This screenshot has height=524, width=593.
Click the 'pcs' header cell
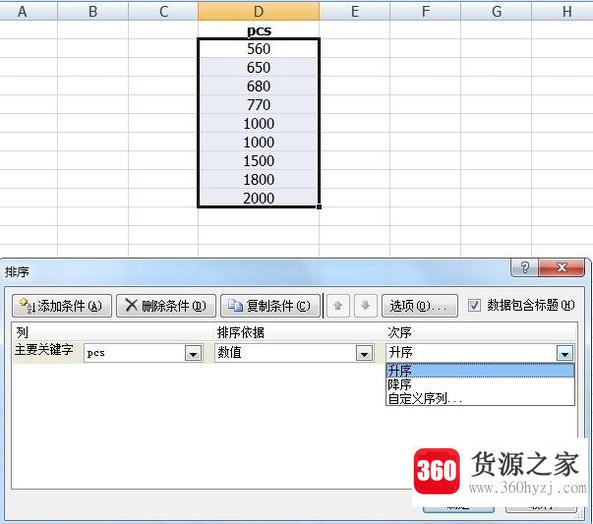259,30
